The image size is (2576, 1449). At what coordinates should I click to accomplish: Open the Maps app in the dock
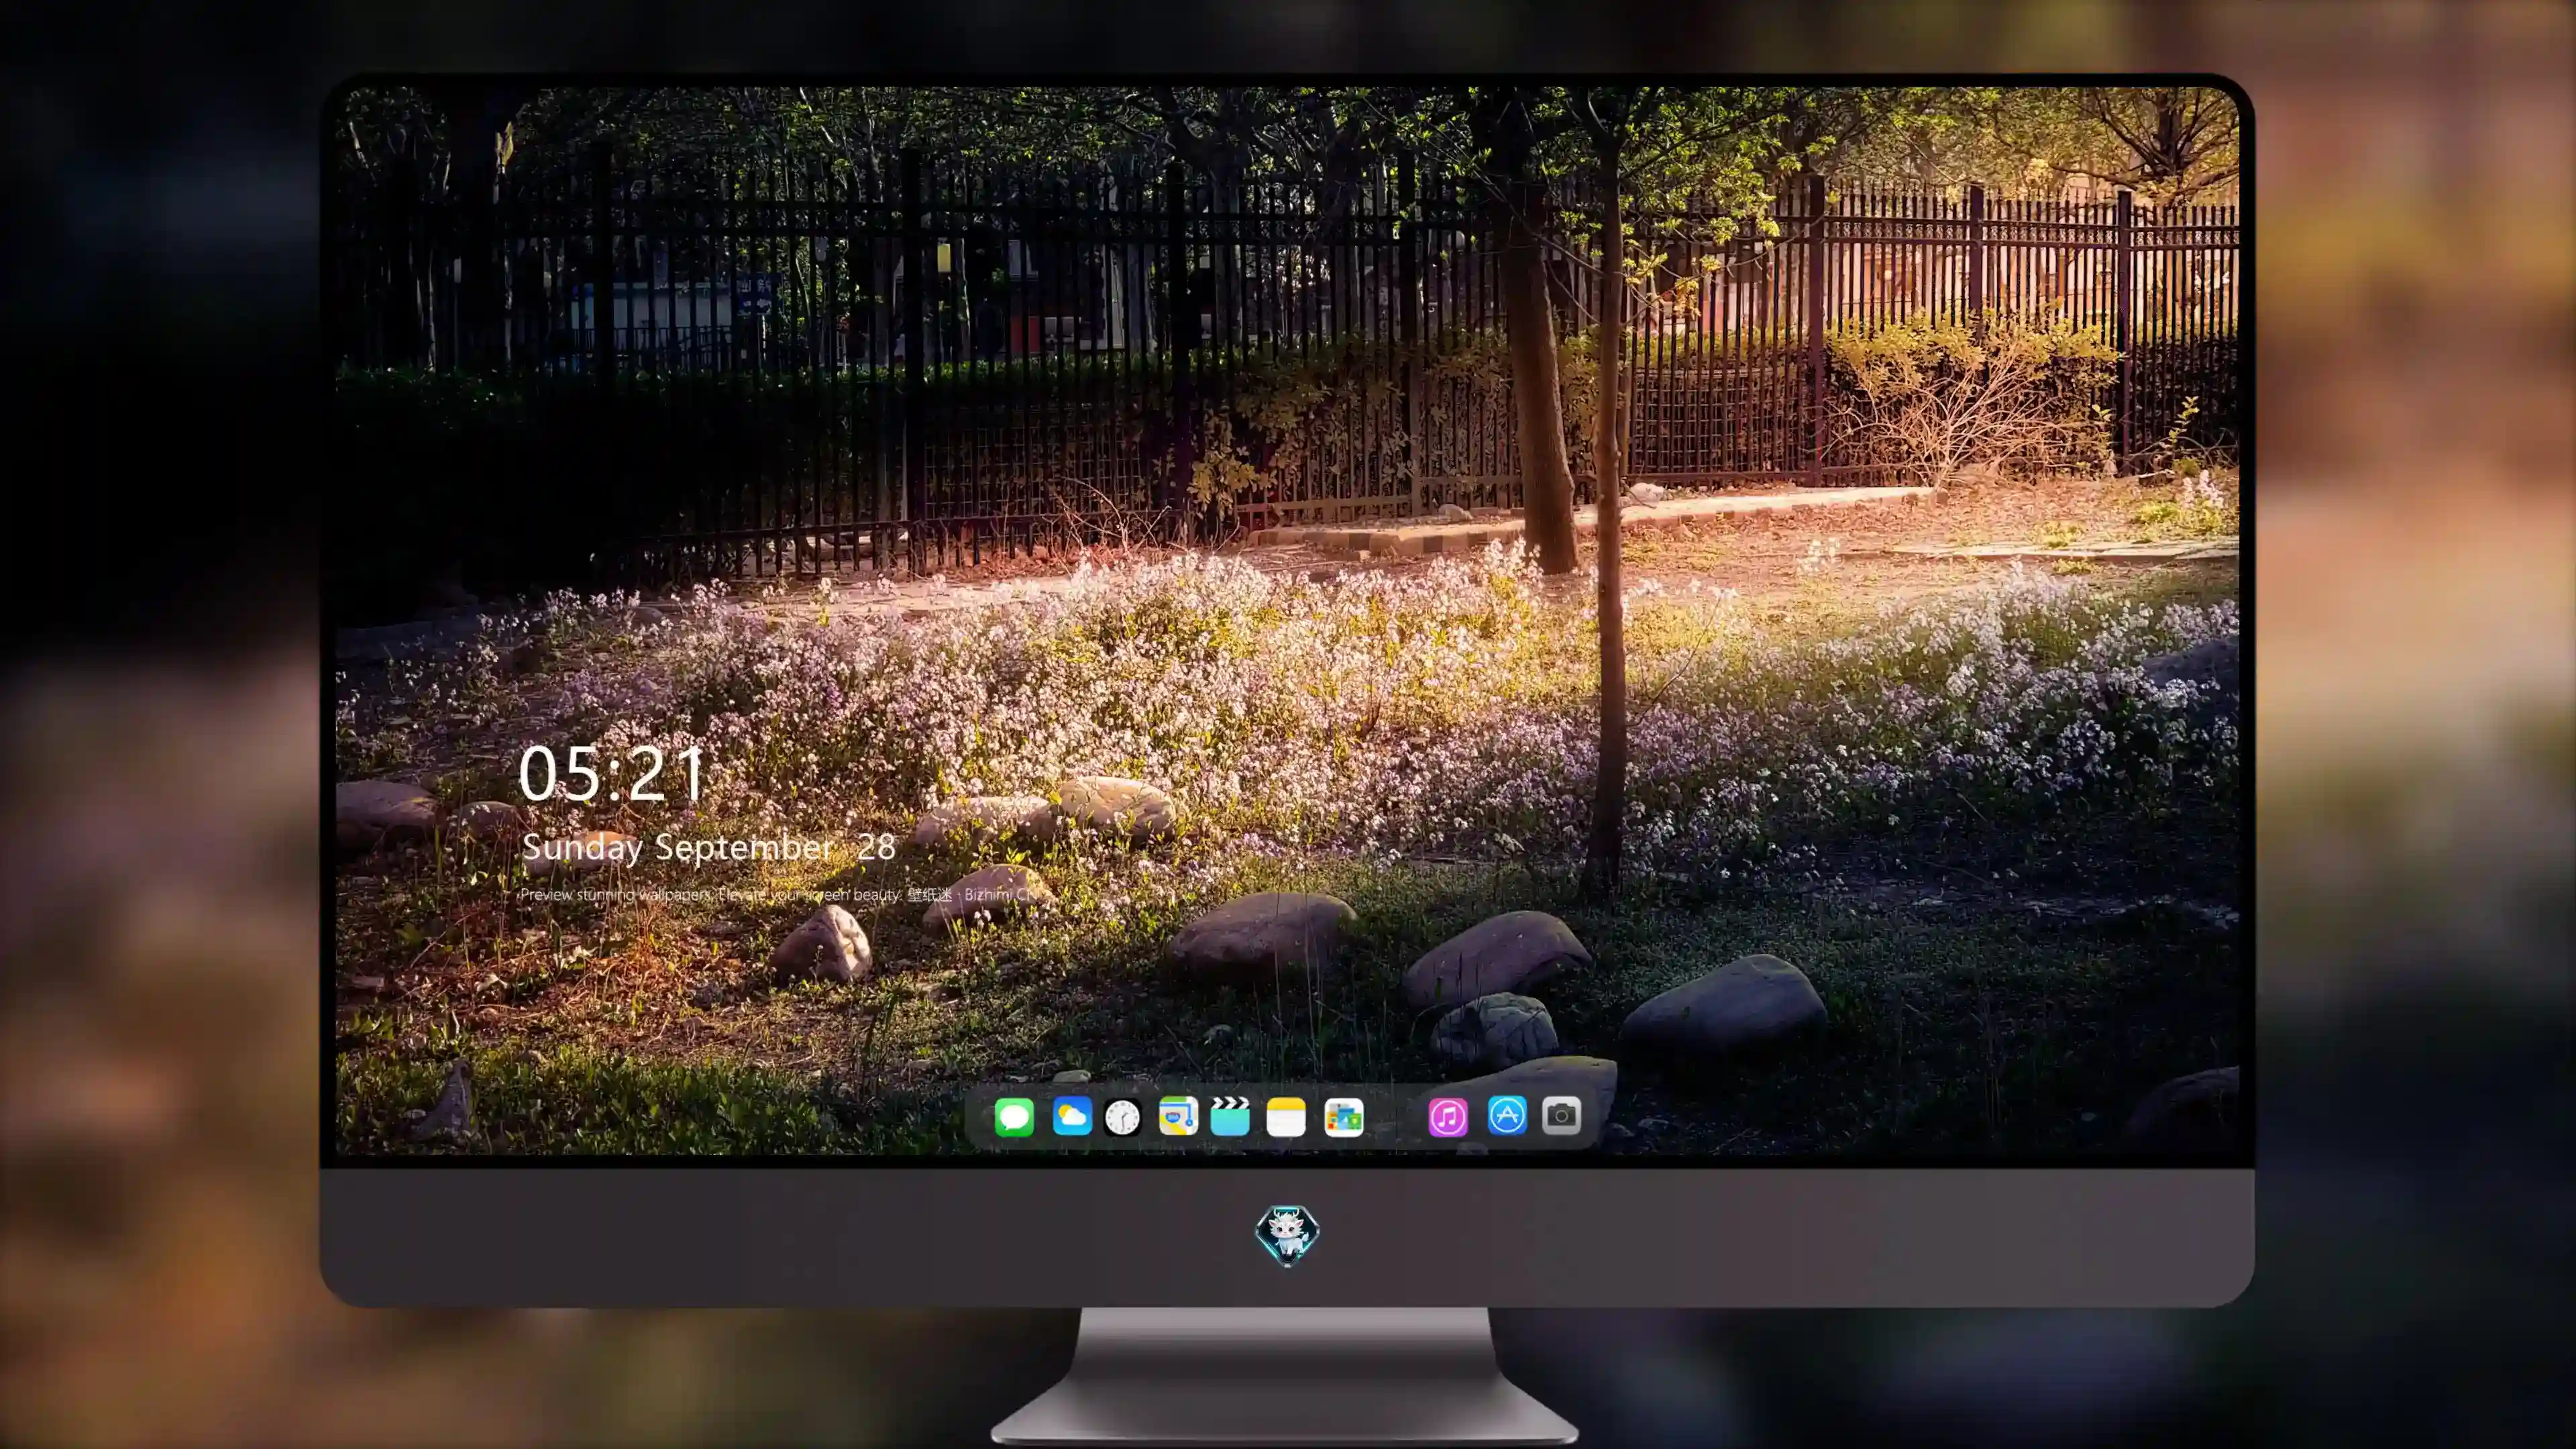[1178, 1116]
